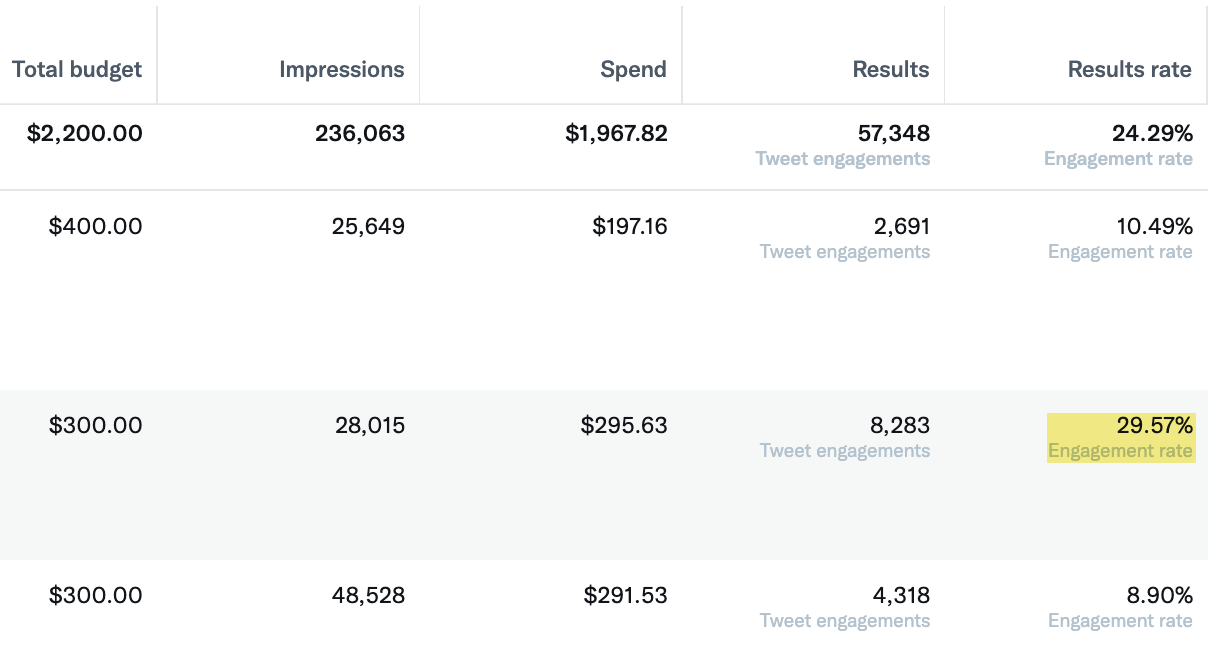
Task: Select the 2,691 Tweet engagements result
Action: (x=902, y=226)
